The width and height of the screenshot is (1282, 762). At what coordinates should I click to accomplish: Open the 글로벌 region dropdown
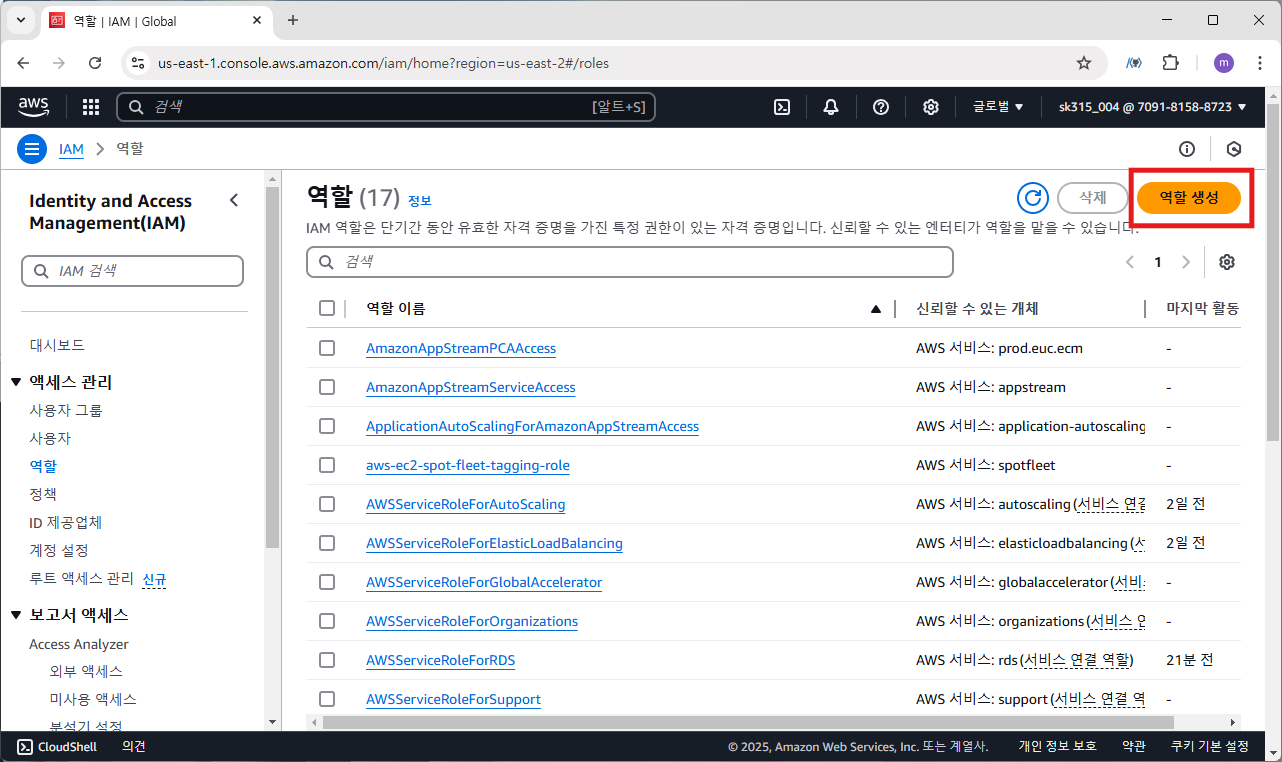pyautogui.click(x=998, y=107)
